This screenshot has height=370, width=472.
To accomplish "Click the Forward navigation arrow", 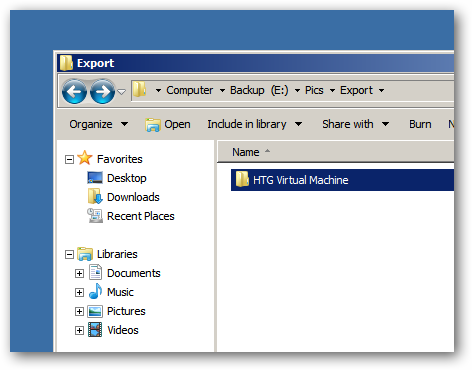I will [x=102, y=91].
